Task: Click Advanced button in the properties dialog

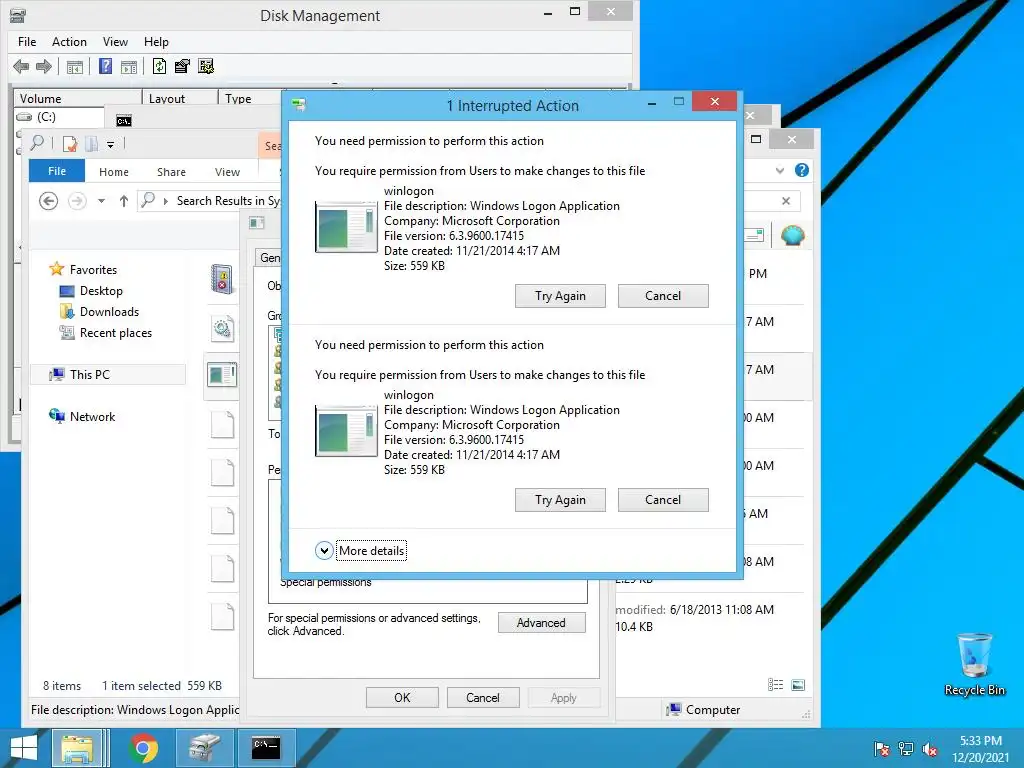Action: click(541, 622)
